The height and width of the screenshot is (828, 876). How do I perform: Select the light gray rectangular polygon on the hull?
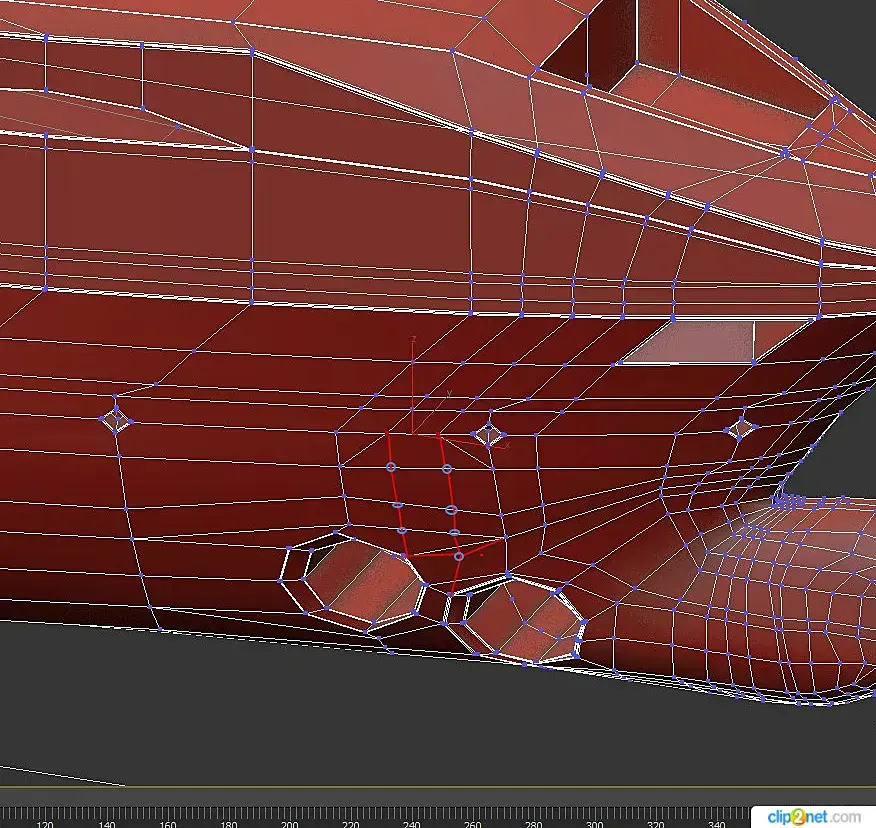690,342
